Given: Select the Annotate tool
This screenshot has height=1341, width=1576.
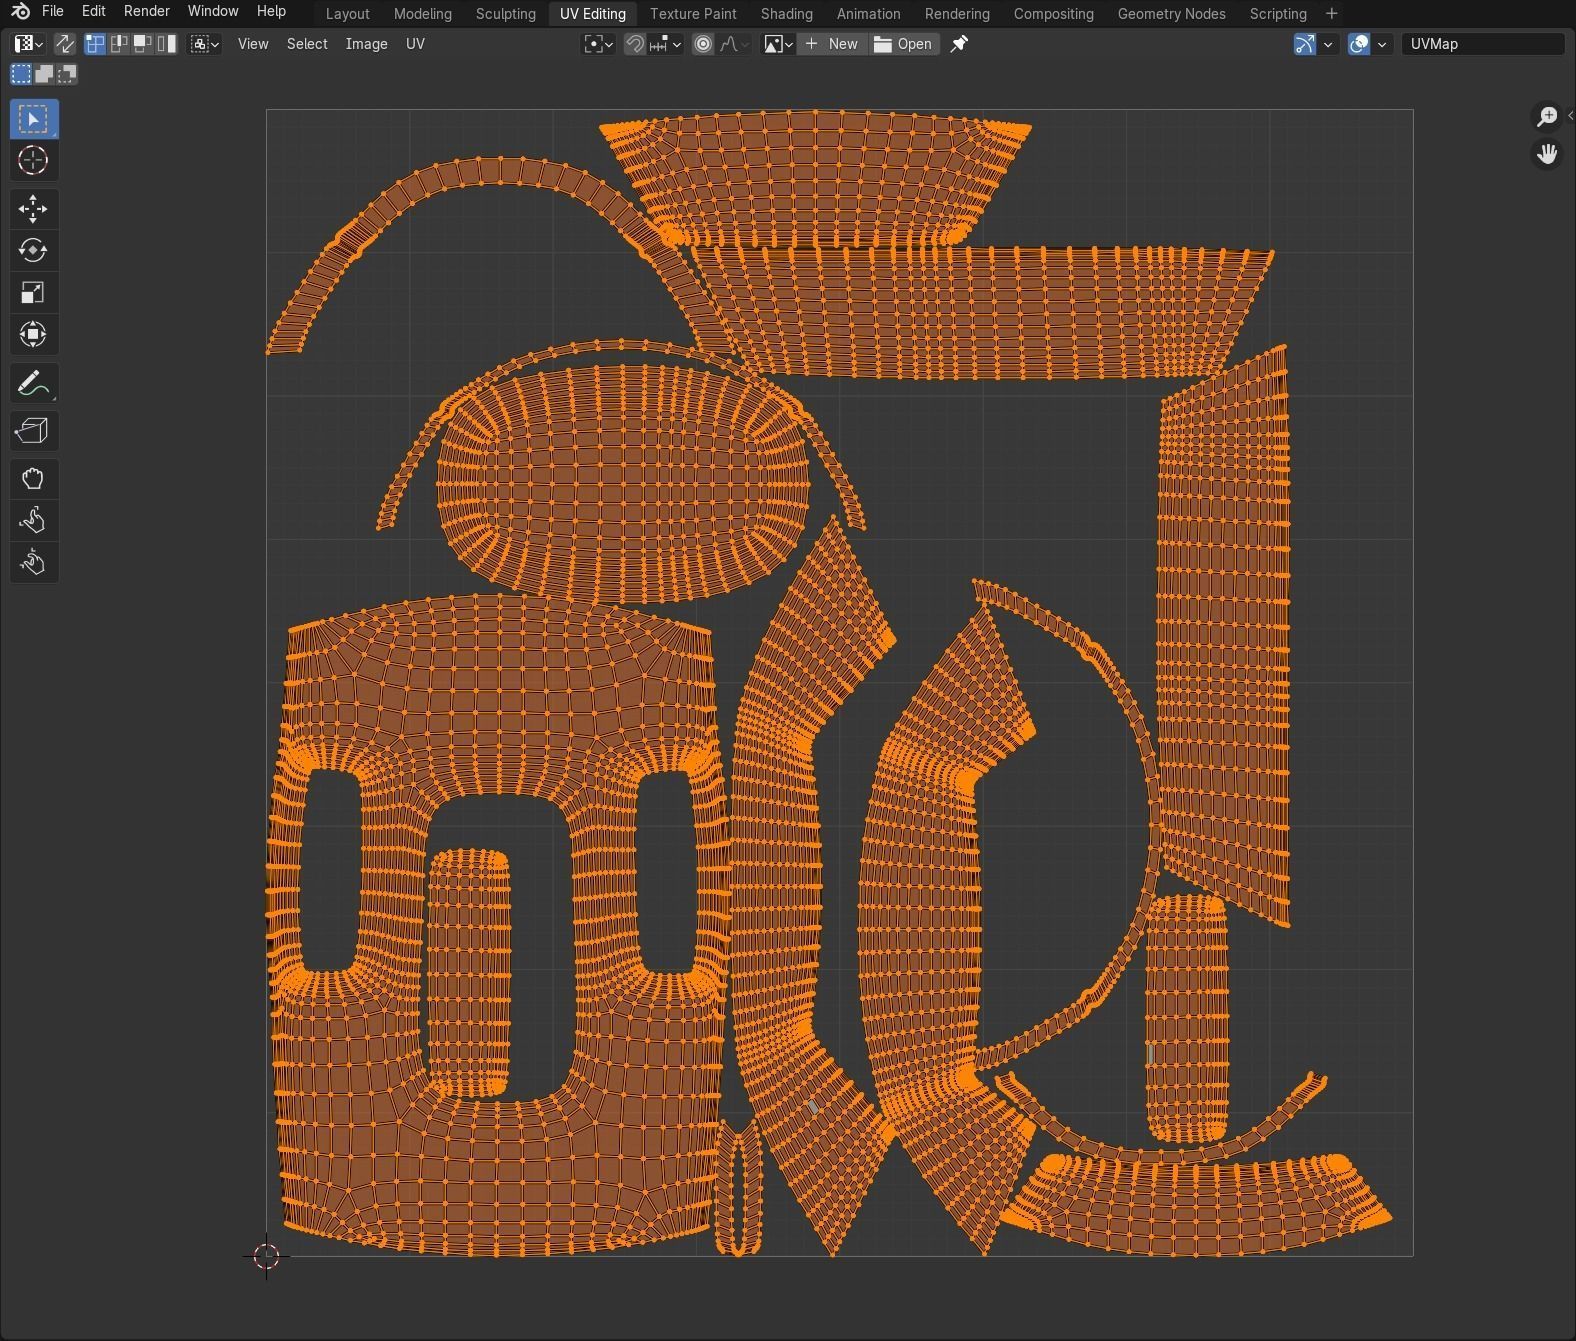Looking at the screenshot, I should pyautogui.click(x=33, y=383).
